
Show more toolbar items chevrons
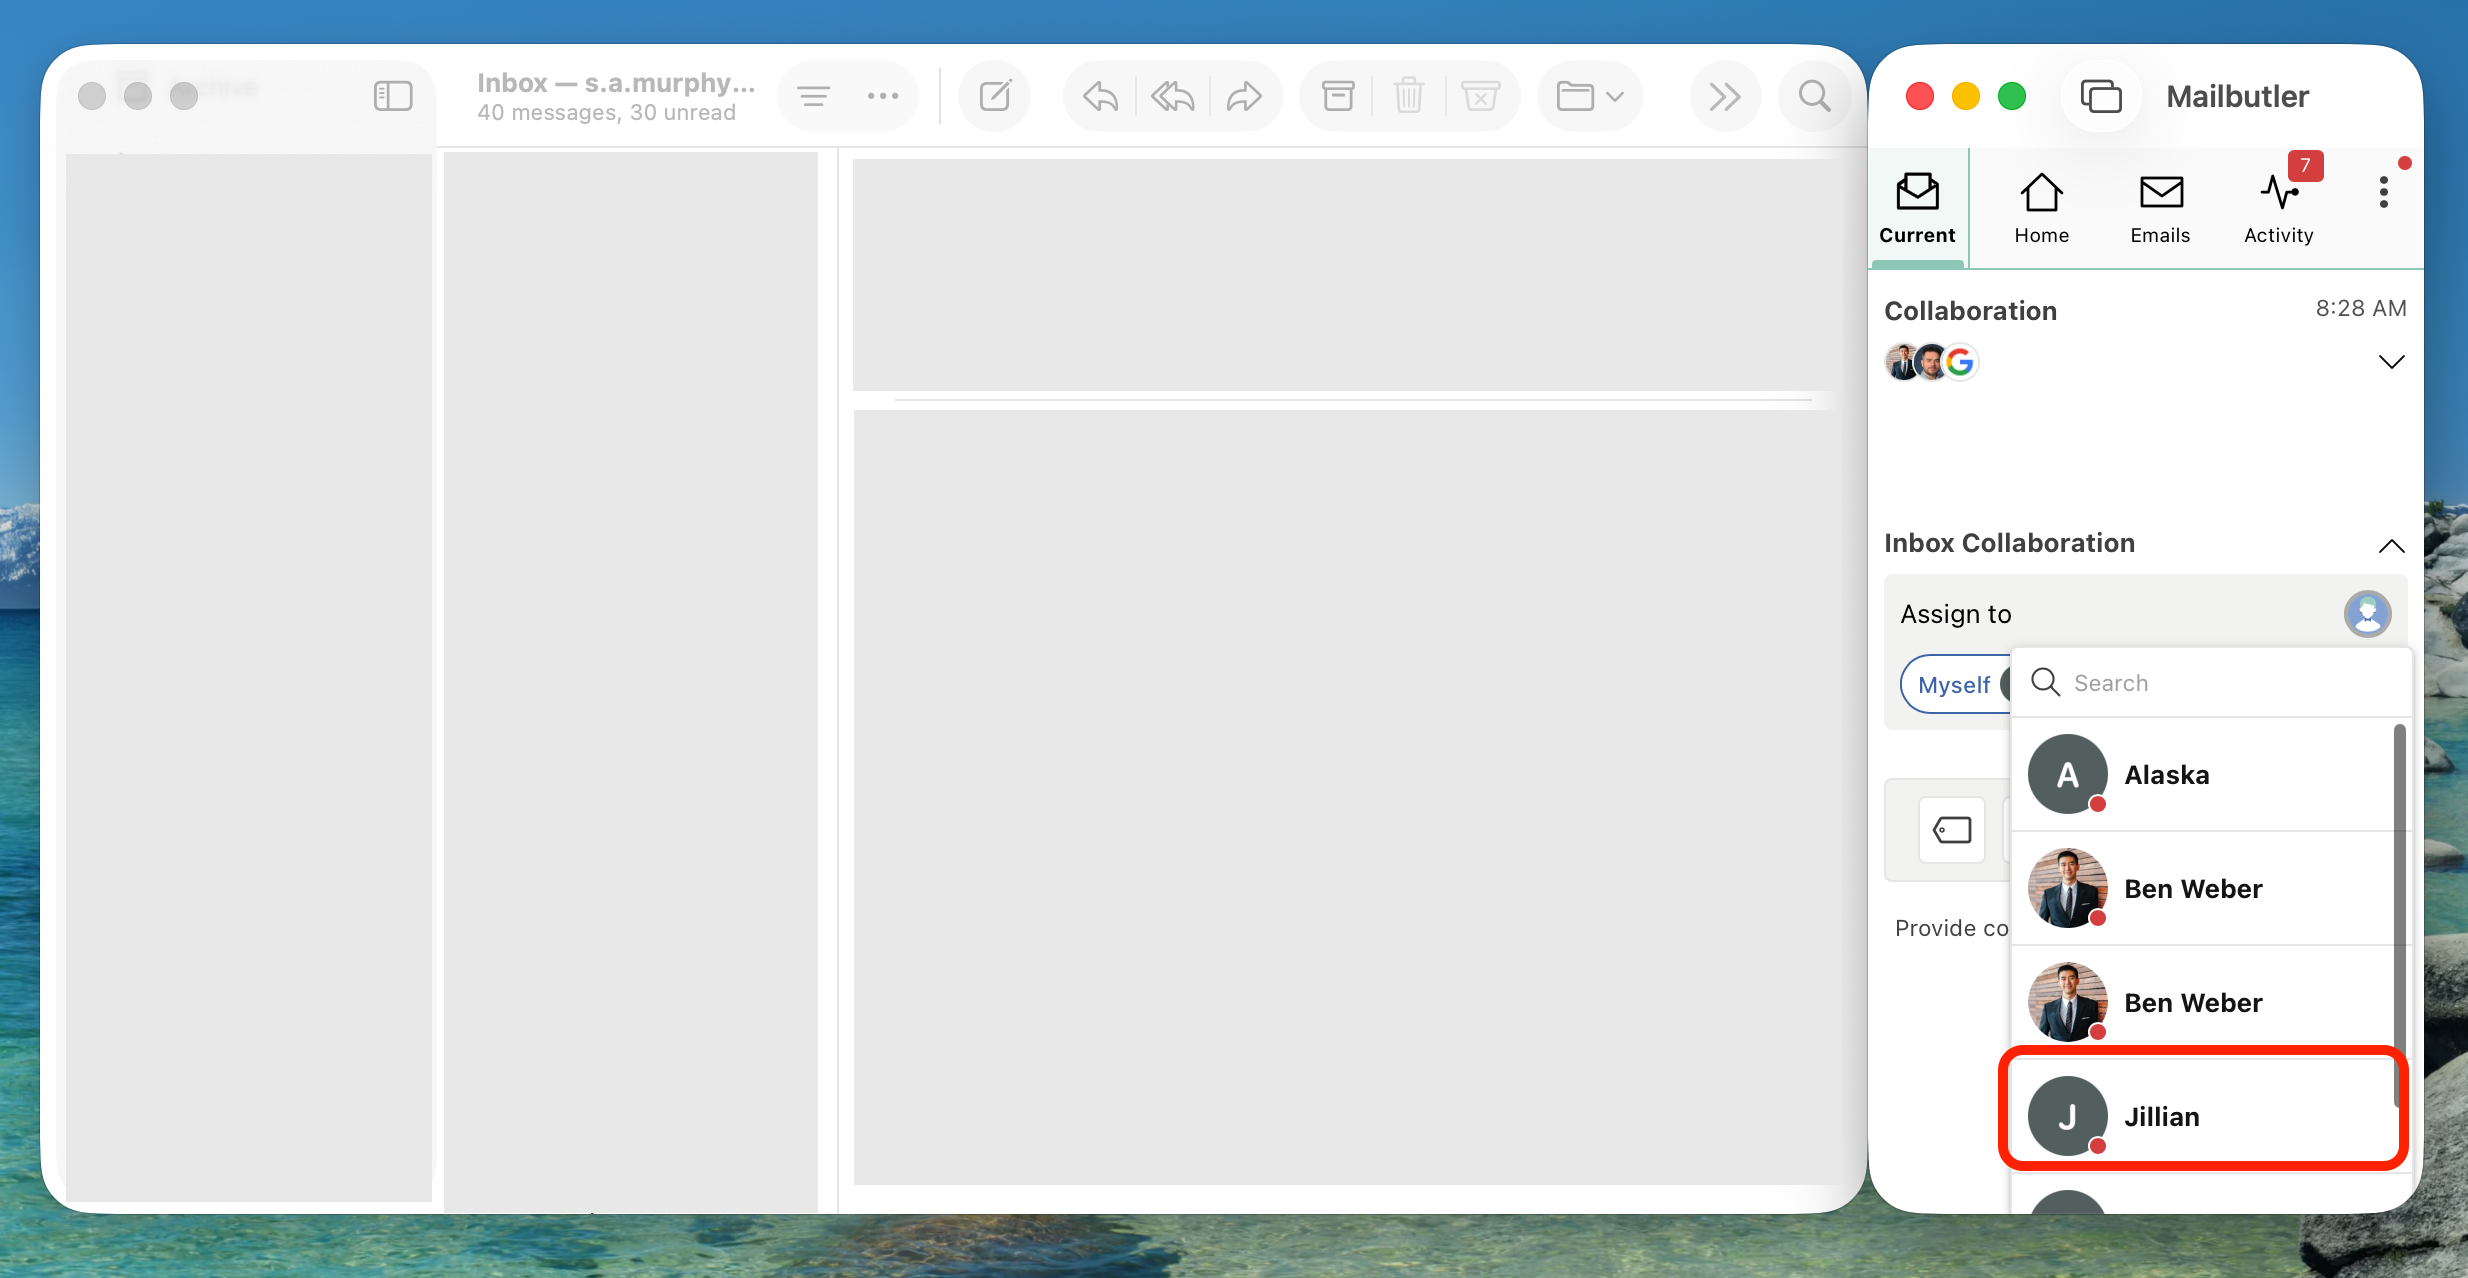click(x=1725, y=96)
